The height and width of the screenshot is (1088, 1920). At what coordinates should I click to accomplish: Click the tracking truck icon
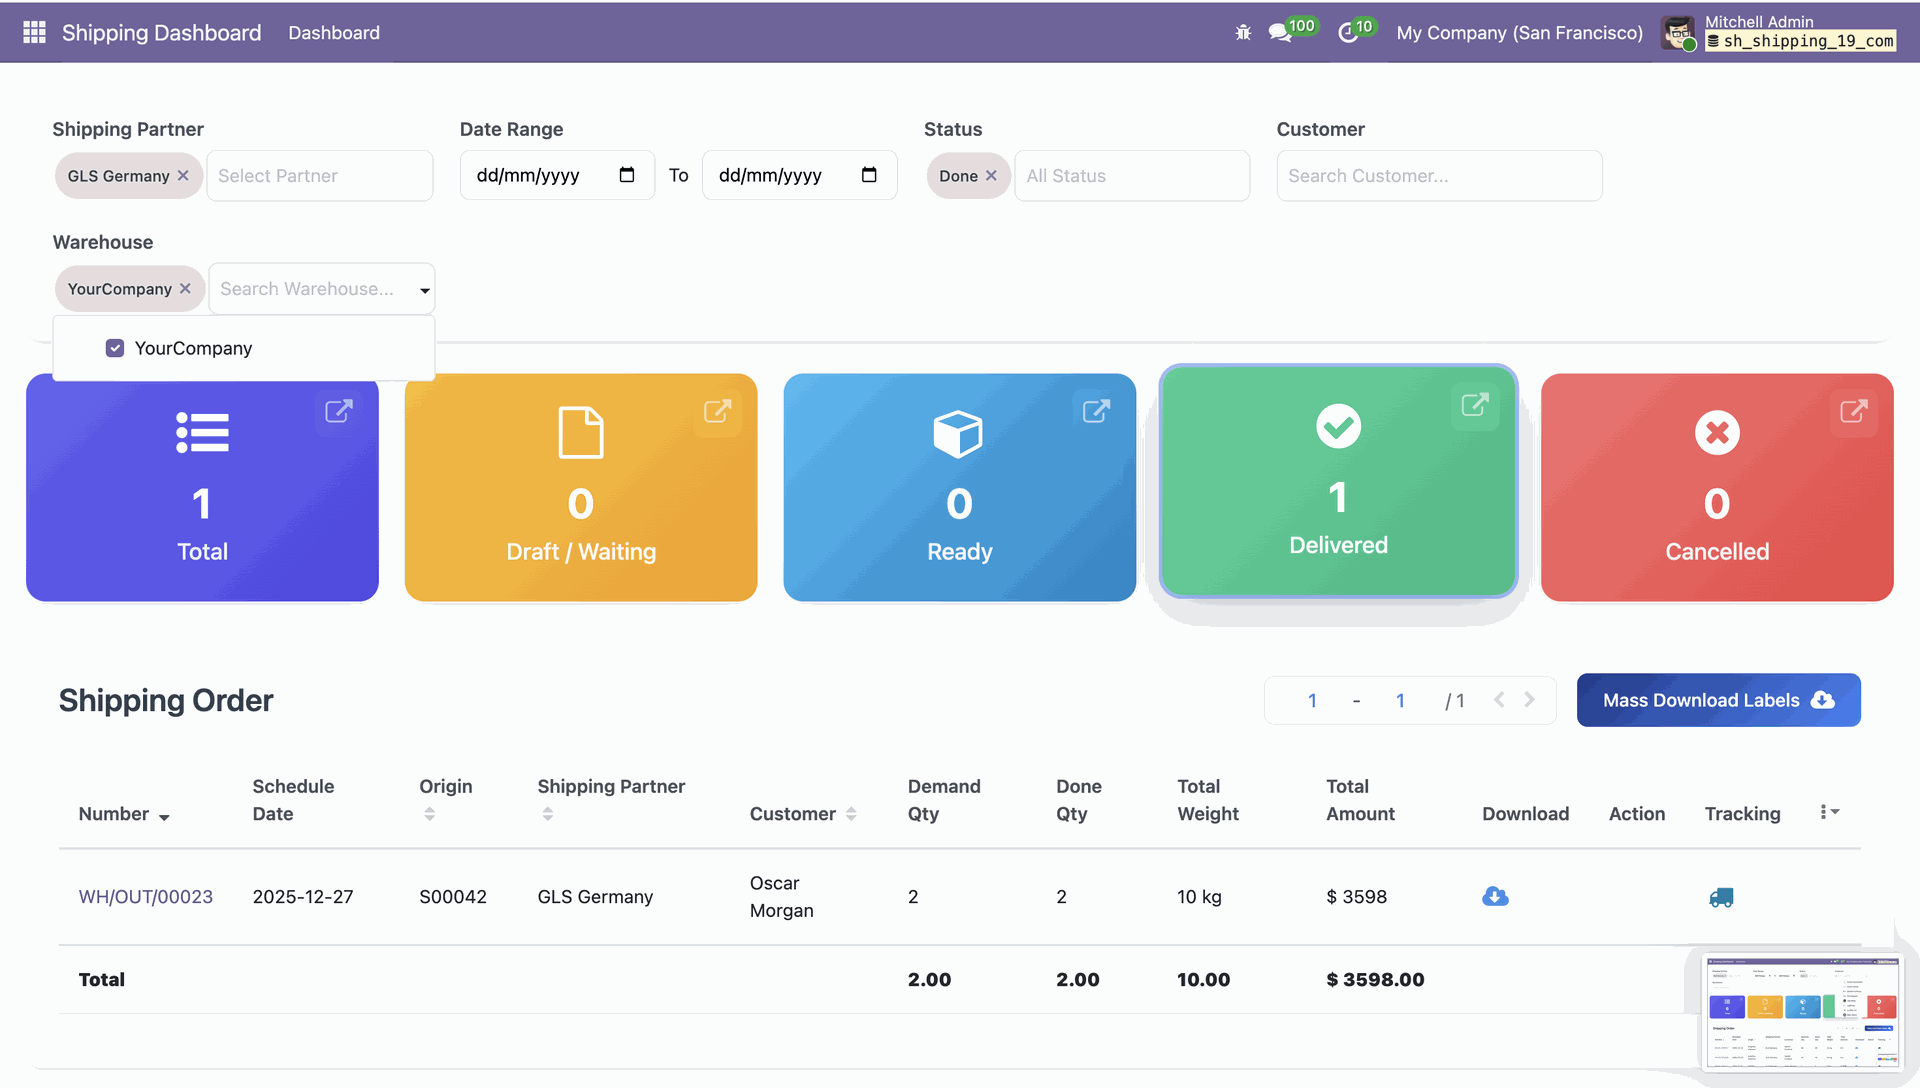click(x=1721, y=897)
